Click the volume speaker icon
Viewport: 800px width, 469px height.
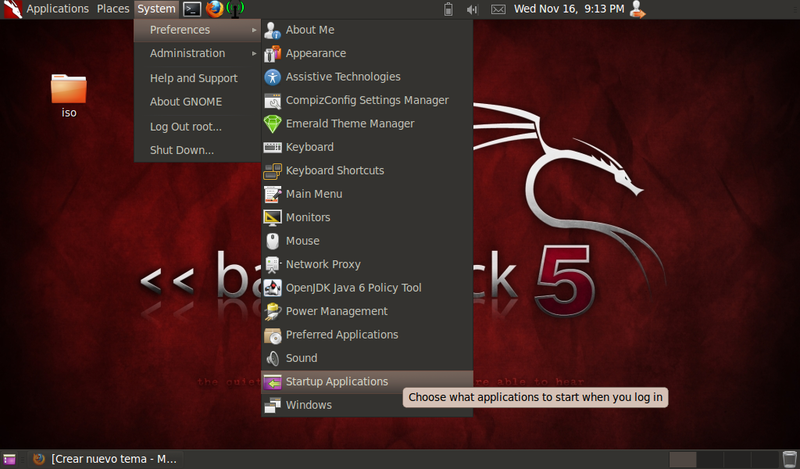click(472, 9)
